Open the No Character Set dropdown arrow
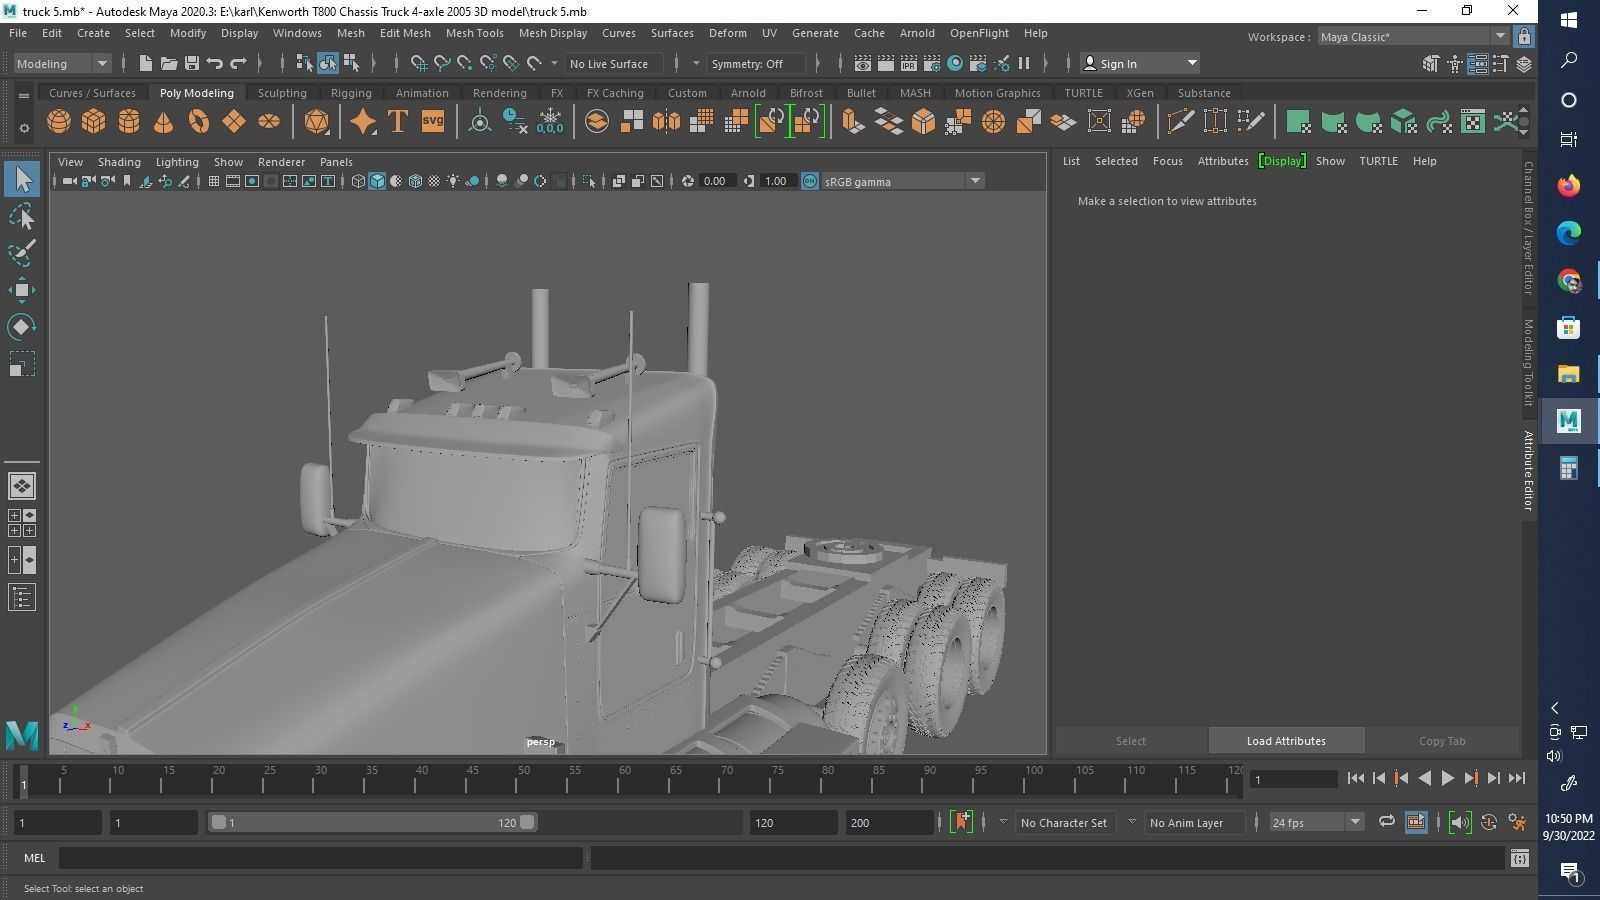The width and height of the screenshot is (1600, 900). (x=1003, y=822)
